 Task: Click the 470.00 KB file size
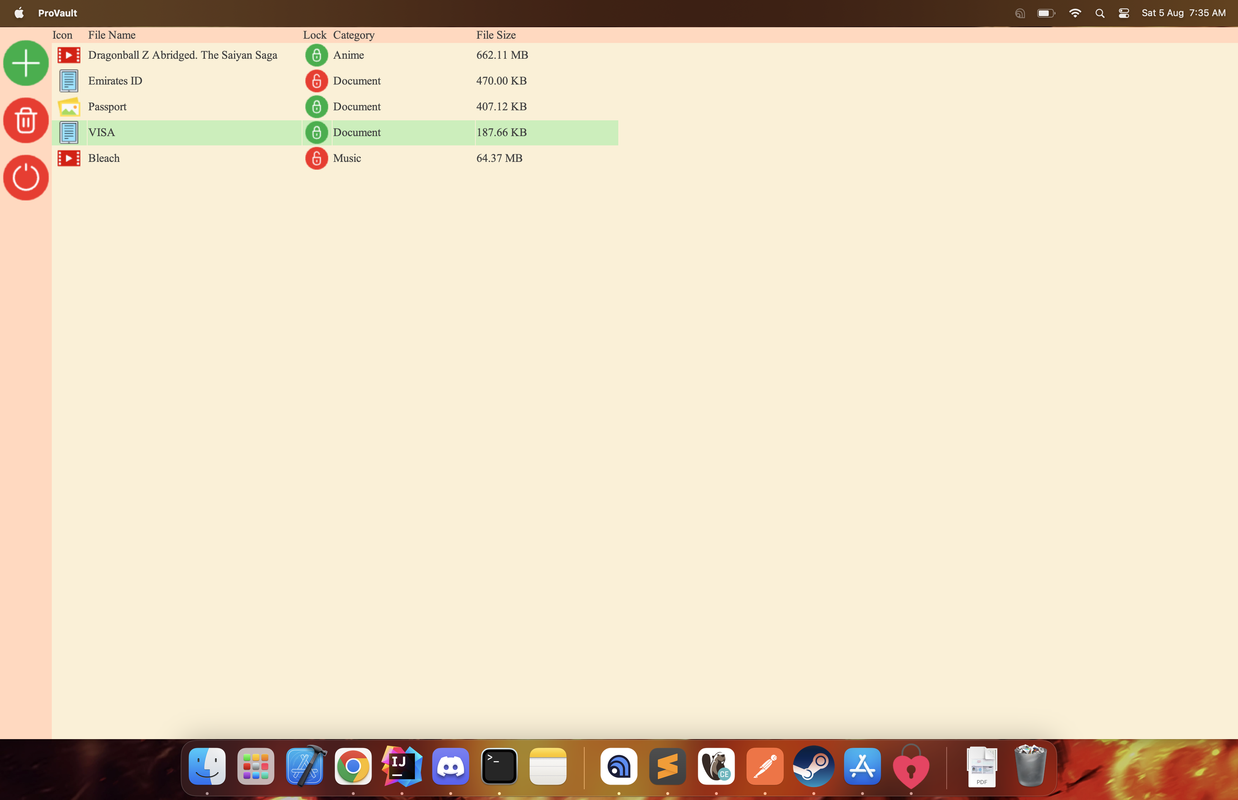(501, 81)
